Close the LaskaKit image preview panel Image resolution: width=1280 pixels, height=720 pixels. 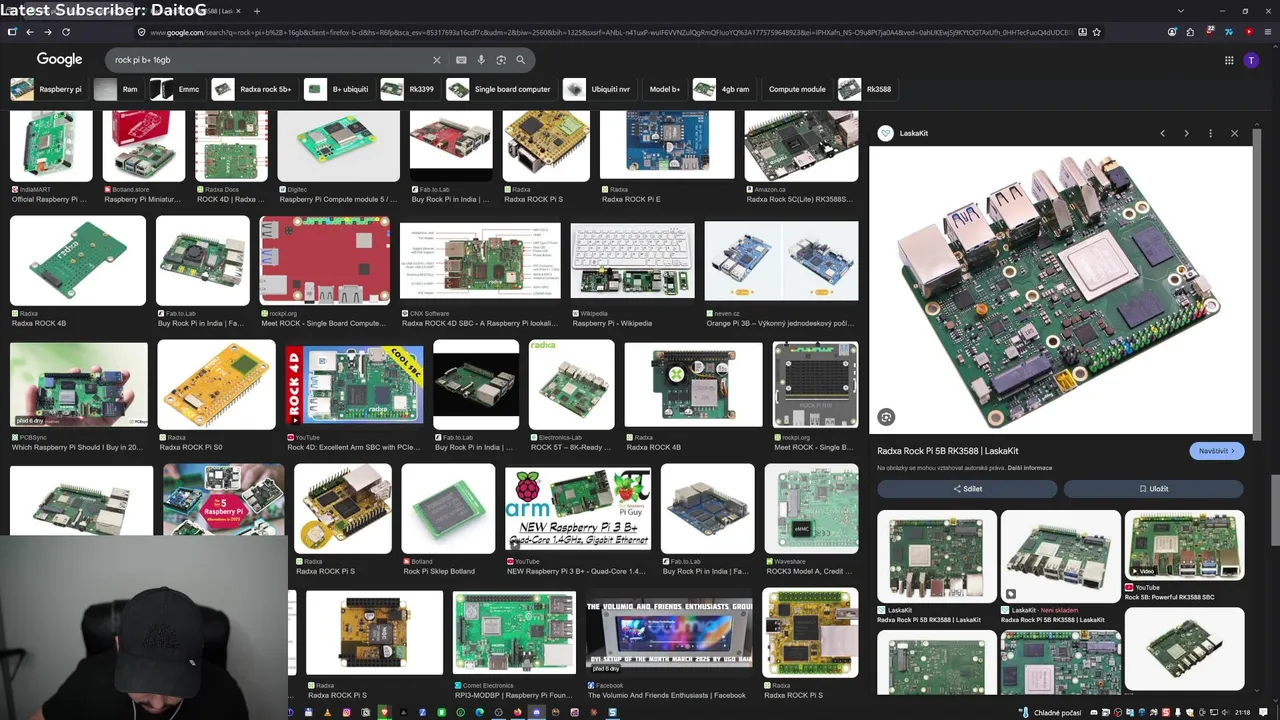1234,133
